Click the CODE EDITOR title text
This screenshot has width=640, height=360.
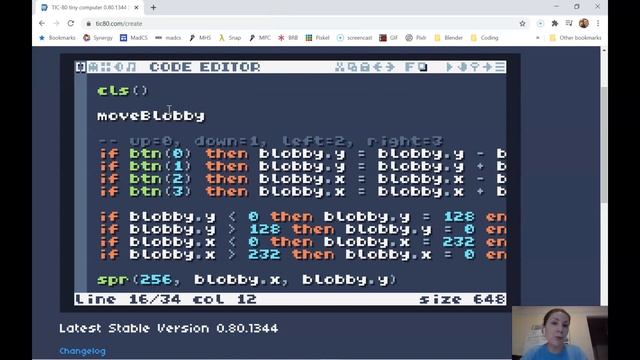205,67
